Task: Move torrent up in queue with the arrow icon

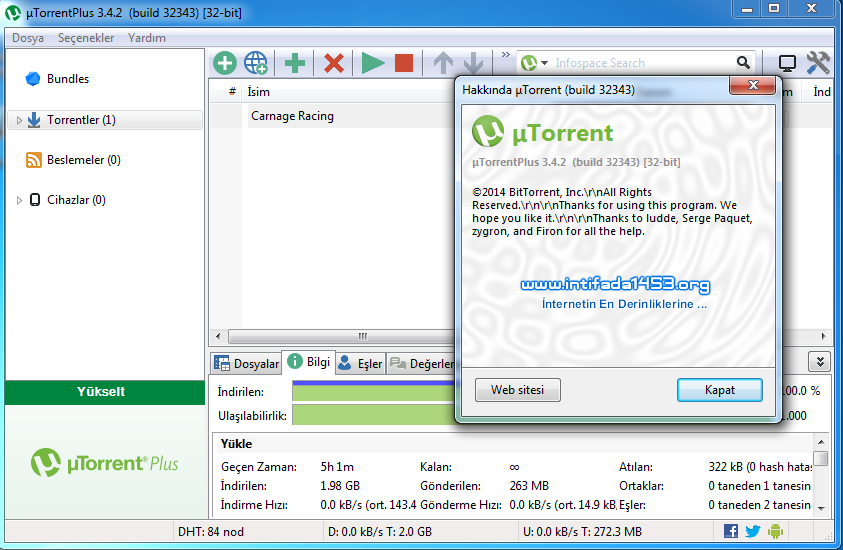Action: coord(443,63)
